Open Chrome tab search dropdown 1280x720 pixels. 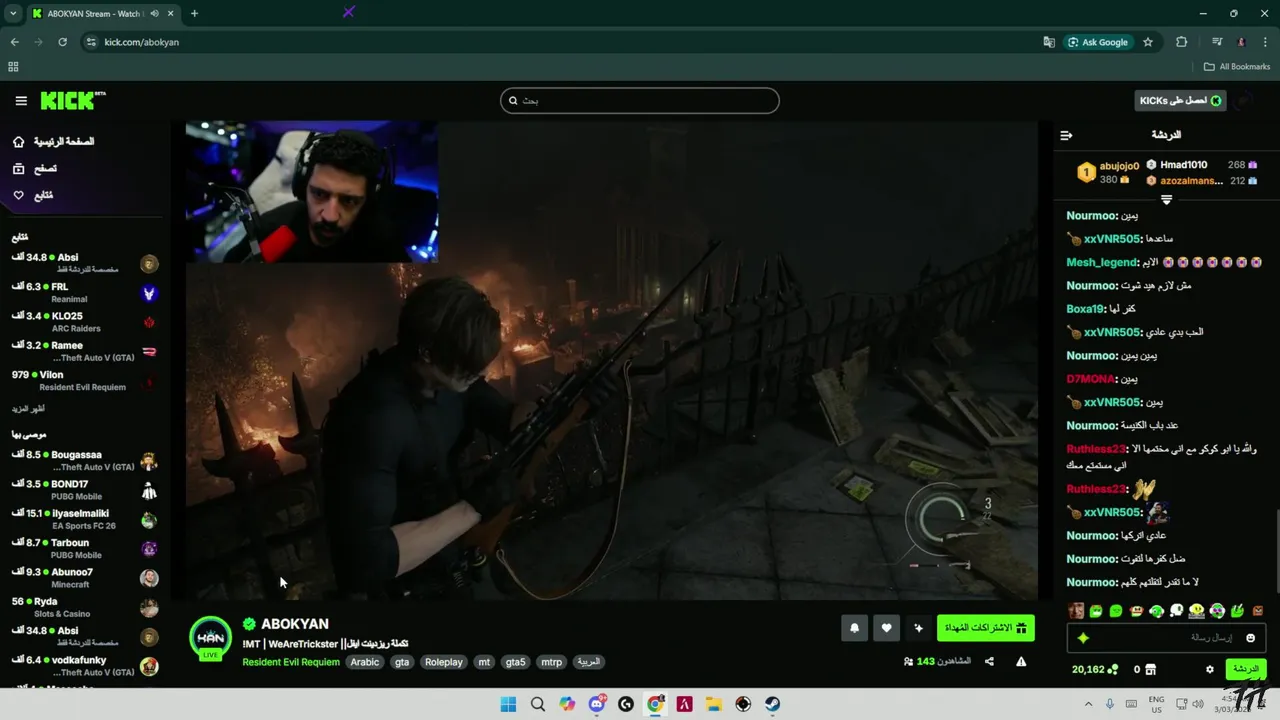pyautogui.click(x=13, y=13)
